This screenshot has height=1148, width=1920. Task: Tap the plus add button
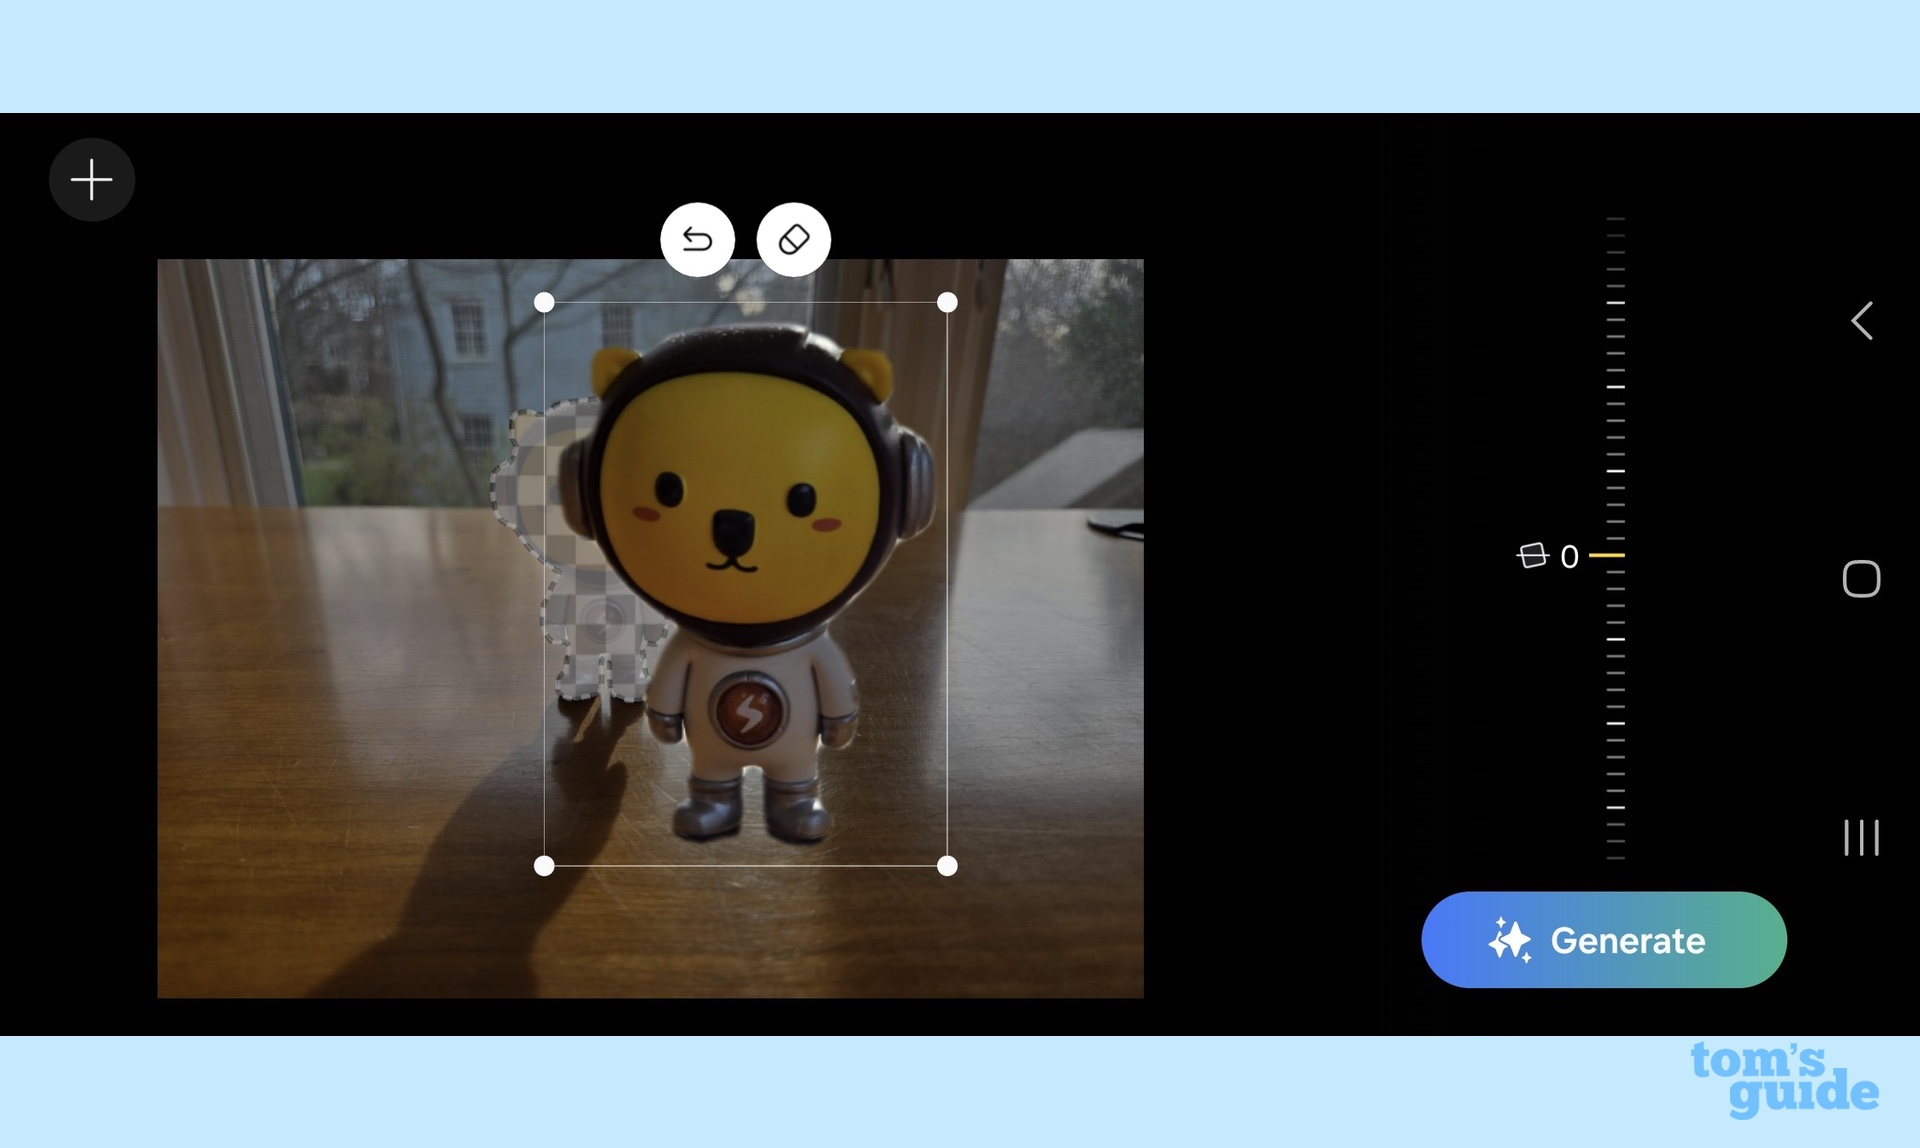click(x=92, y=180)
